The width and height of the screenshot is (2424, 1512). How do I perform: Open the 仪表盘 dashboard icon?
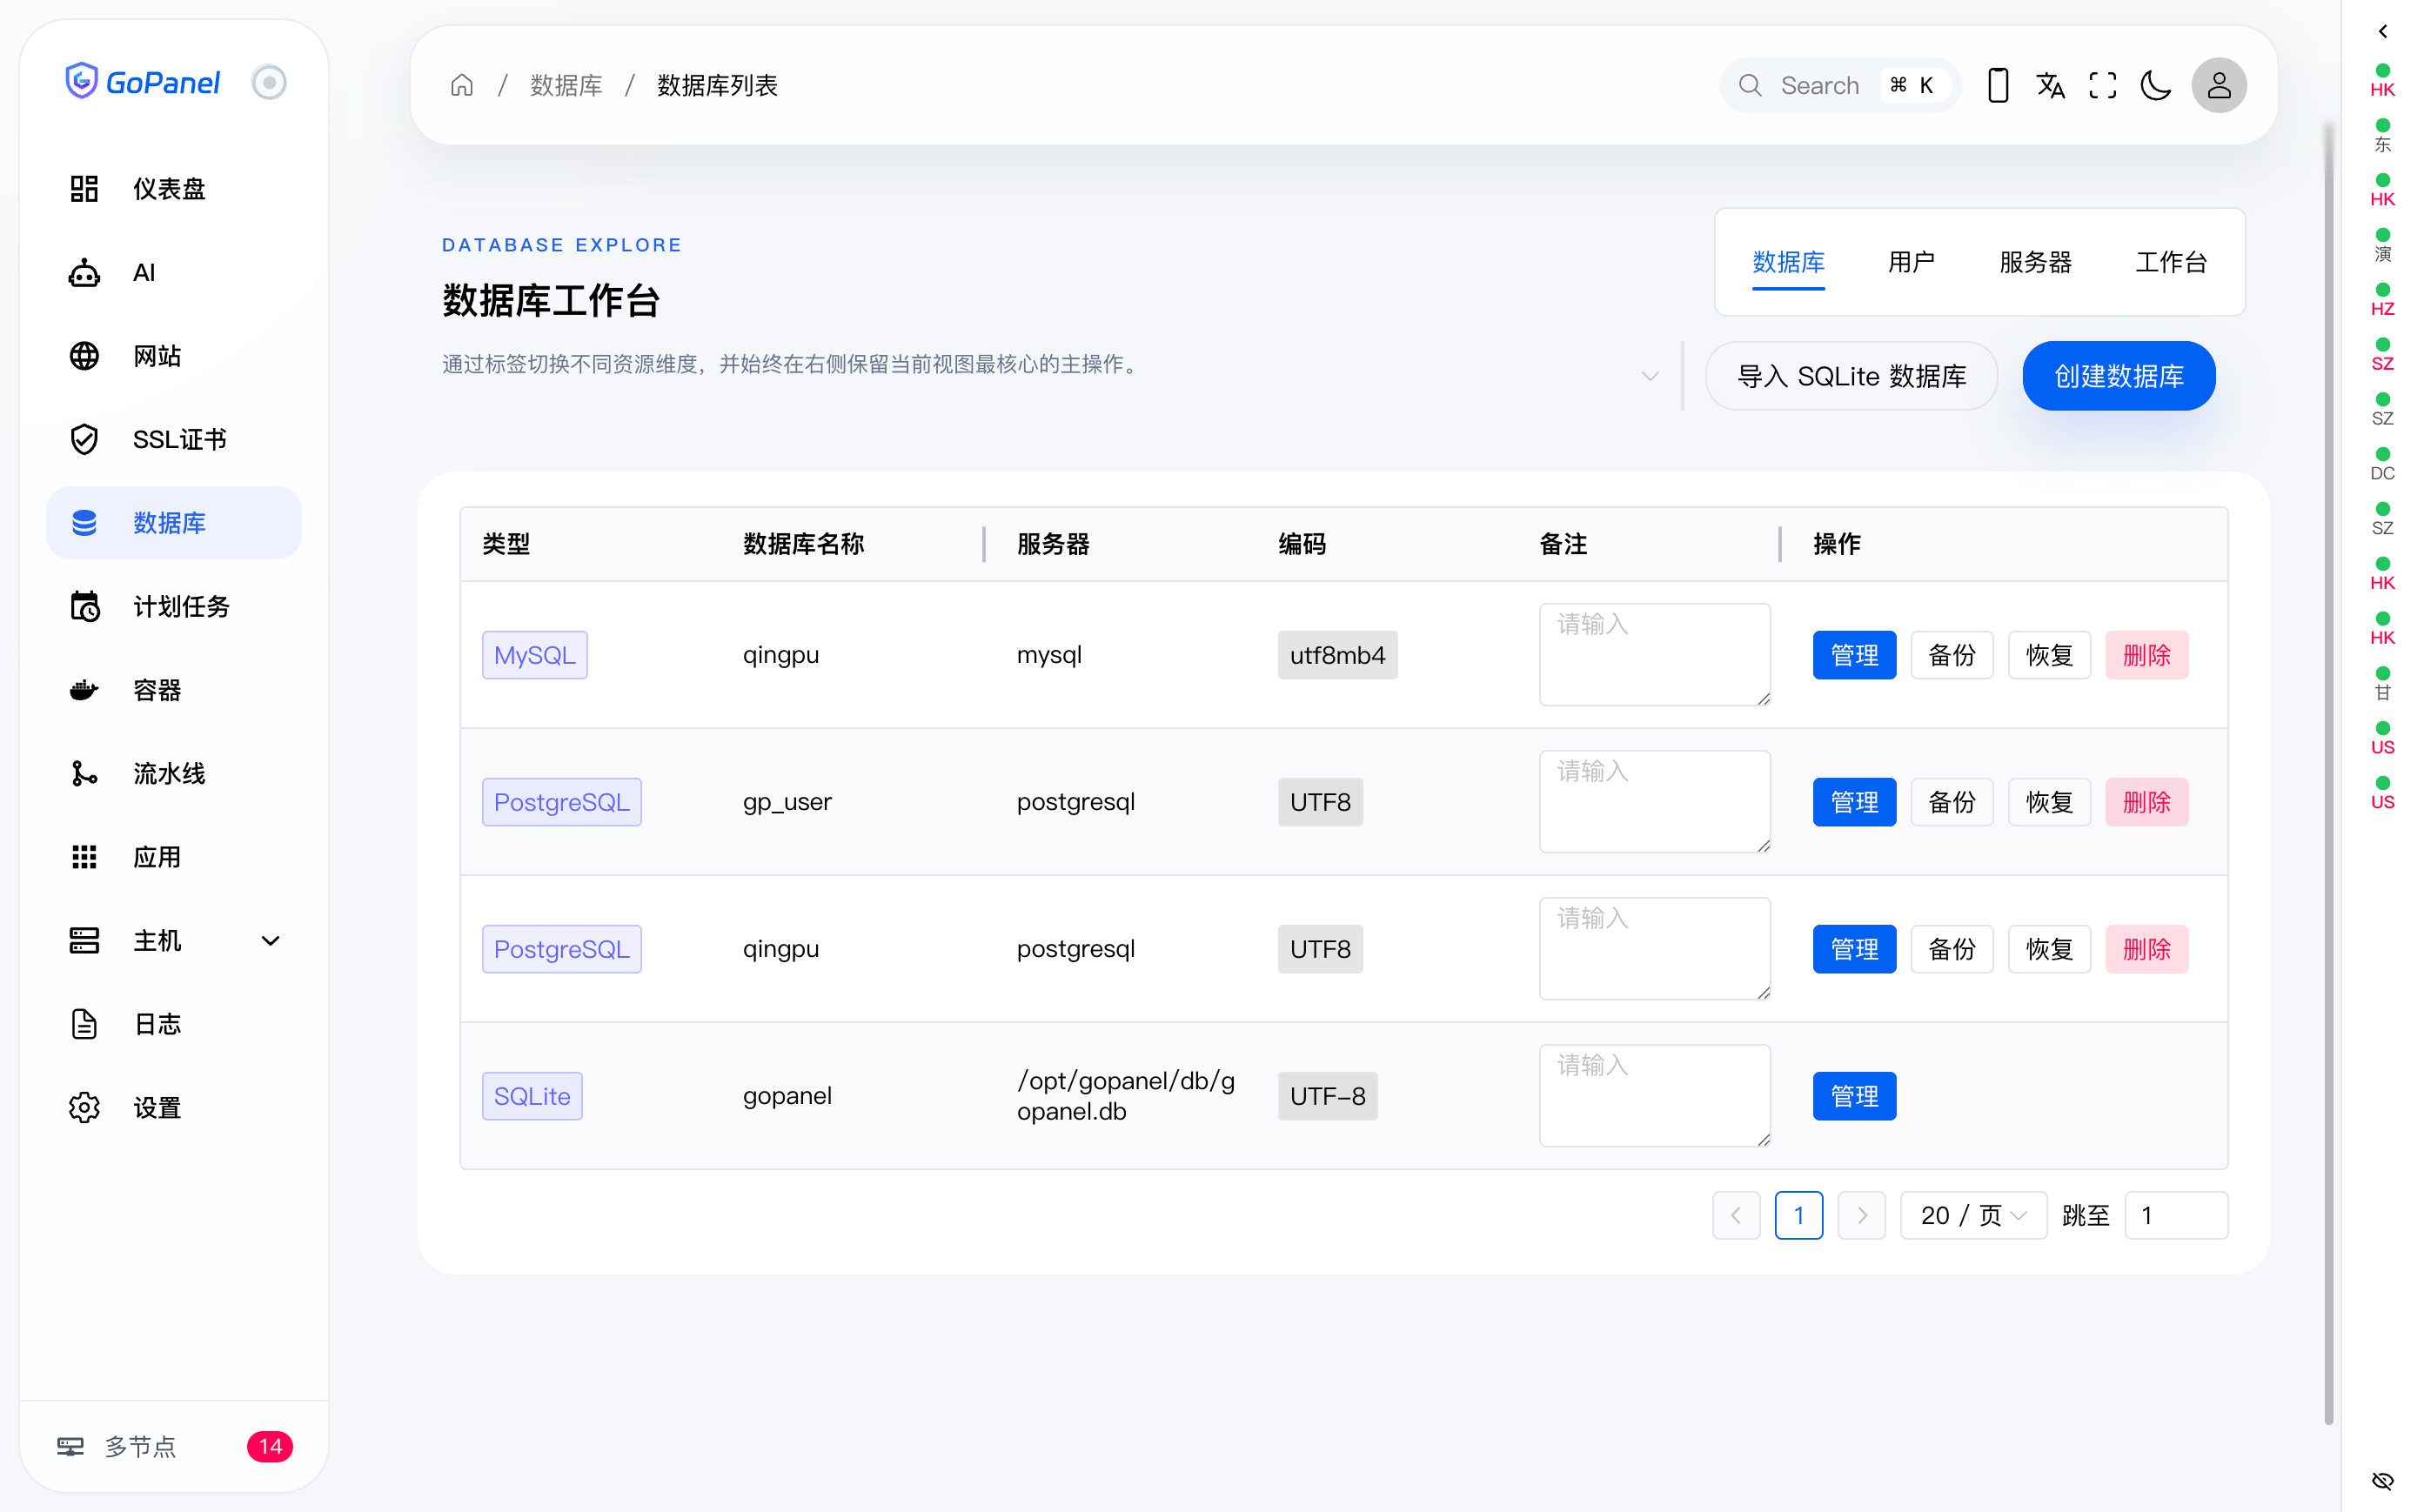84,188
